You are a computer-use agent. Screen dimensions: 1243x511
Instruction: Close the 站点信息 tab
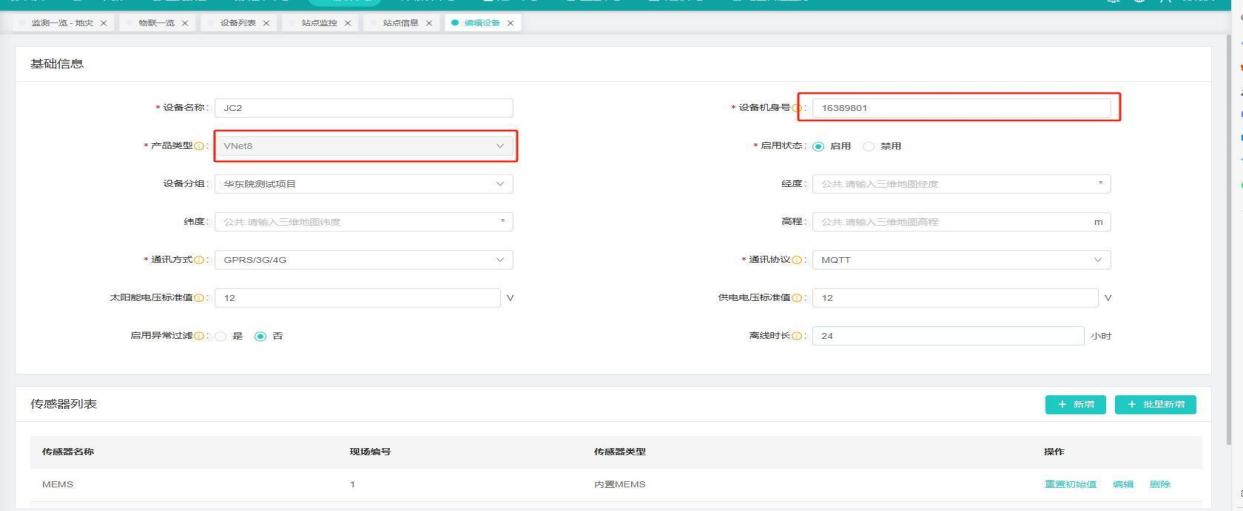[430, 24]
